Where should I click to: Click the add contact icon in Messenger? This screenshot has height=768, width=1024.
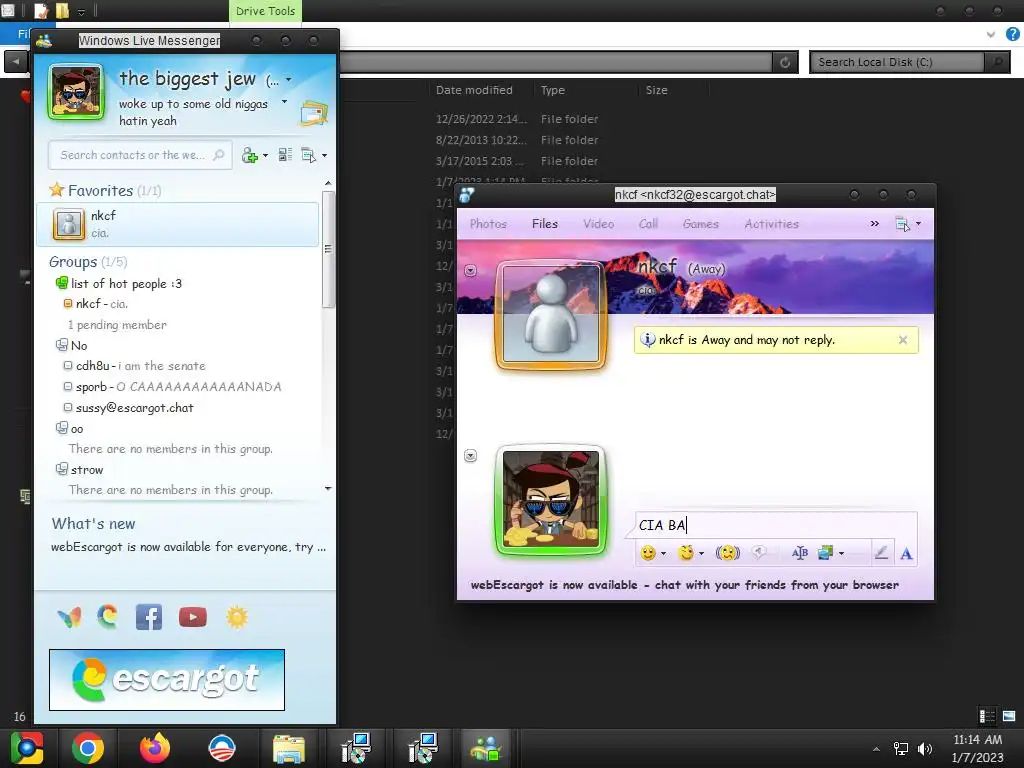pyautogui.click(x=249, y=155)
